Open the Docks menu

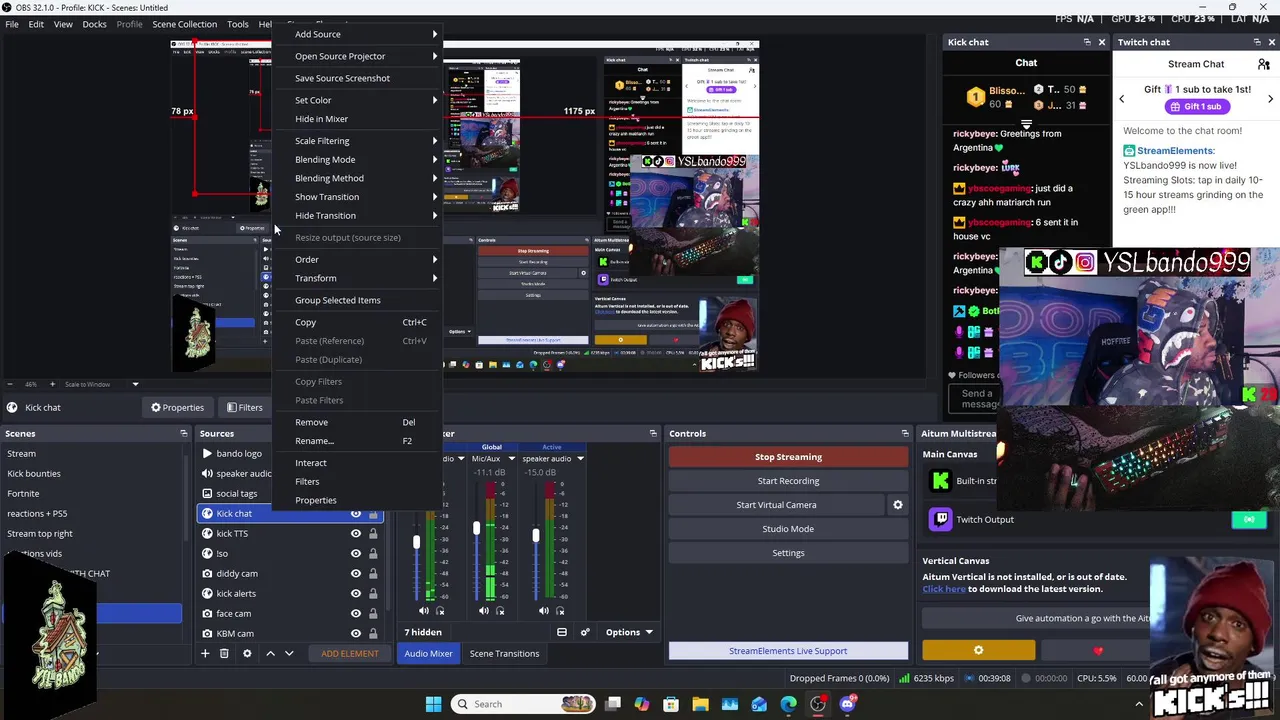(94, 24)
